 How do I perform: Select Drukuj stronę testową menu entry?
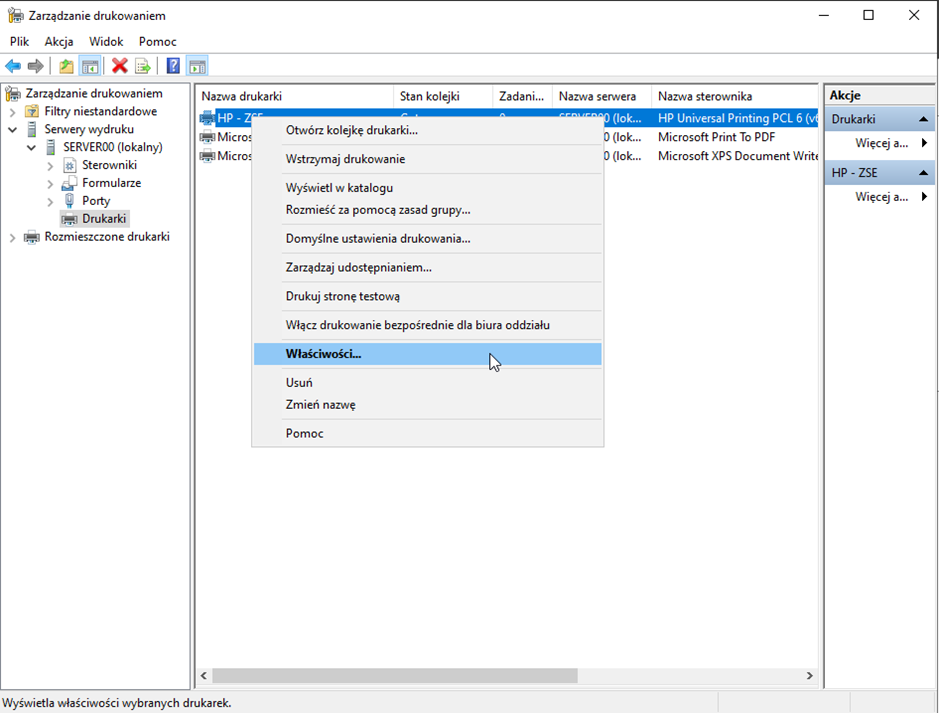342,296
